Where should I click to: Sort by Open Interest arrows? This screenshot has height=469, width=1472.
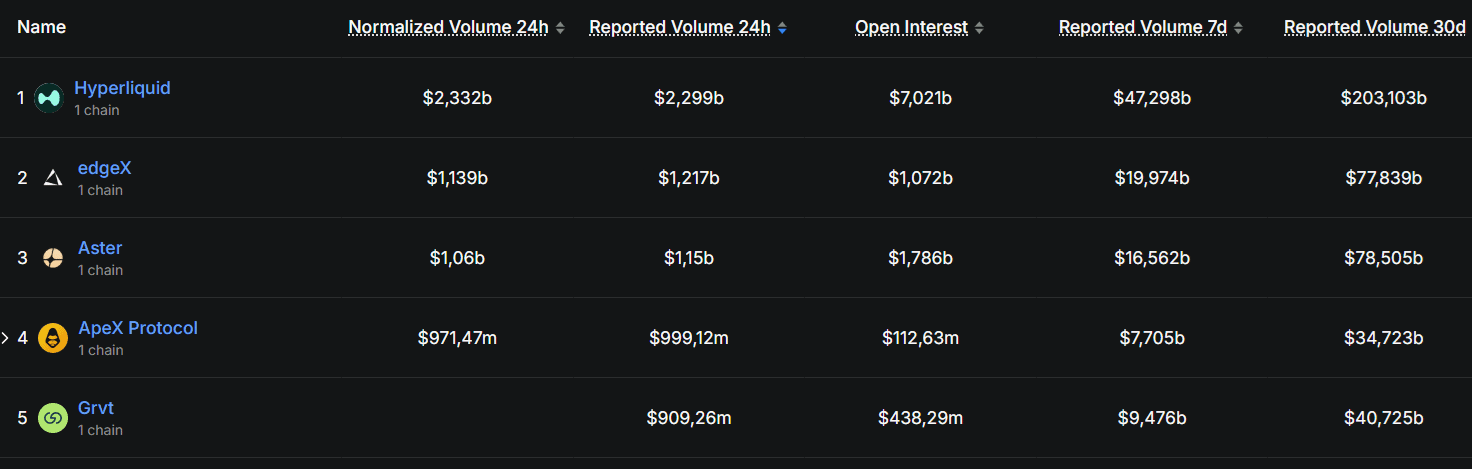coord(979,28)
